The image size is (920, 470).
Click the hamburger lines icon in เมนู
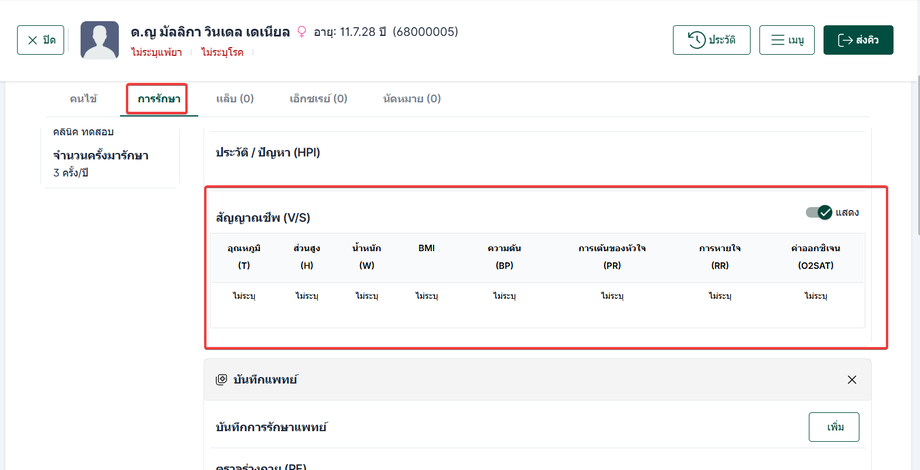pyautogui.click(x=778, y=40)
